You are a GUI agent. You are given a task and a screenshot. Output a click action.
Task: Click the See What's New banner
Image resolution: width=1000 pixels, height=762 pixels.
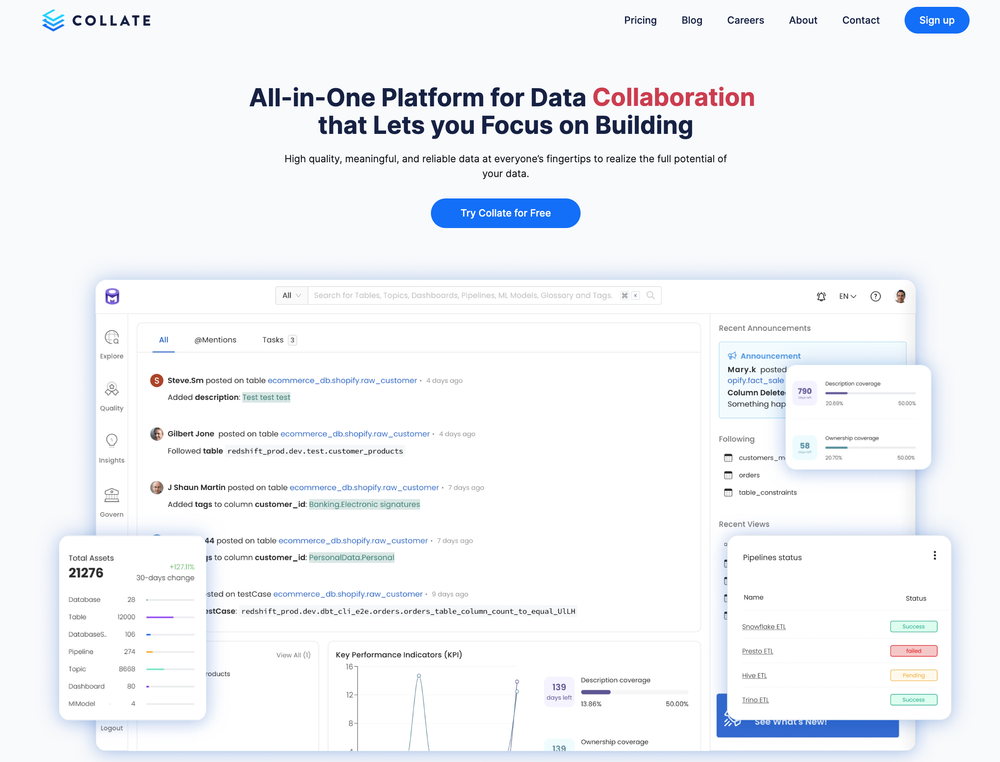(807, 722)
